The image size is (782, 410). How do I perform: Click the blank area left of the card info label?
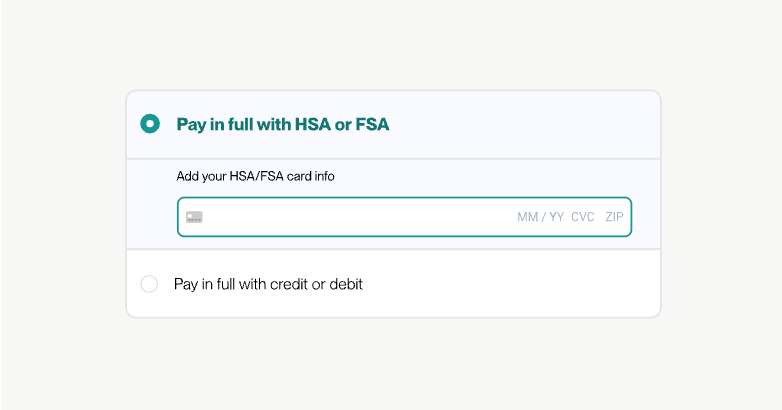pos(152,177)
